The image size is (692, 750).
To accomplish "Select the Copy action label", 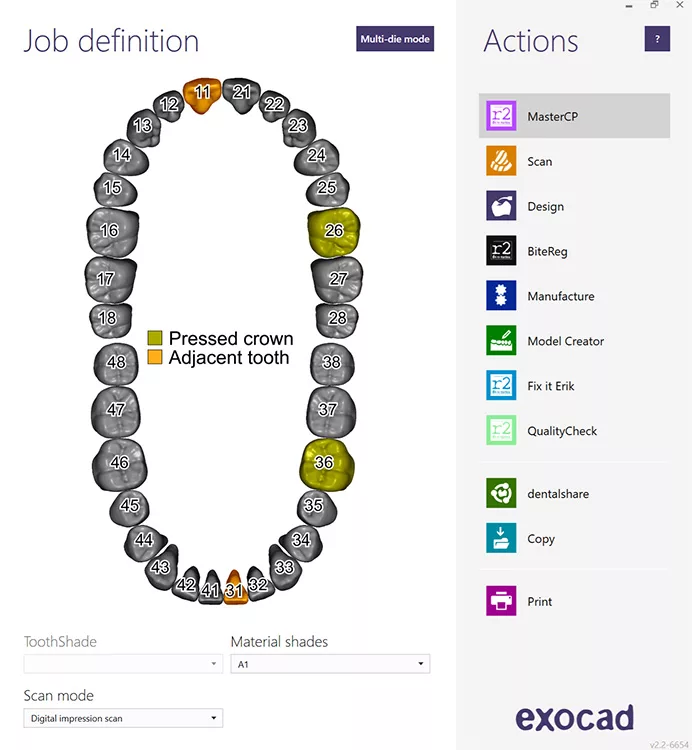I will (541, 538).
